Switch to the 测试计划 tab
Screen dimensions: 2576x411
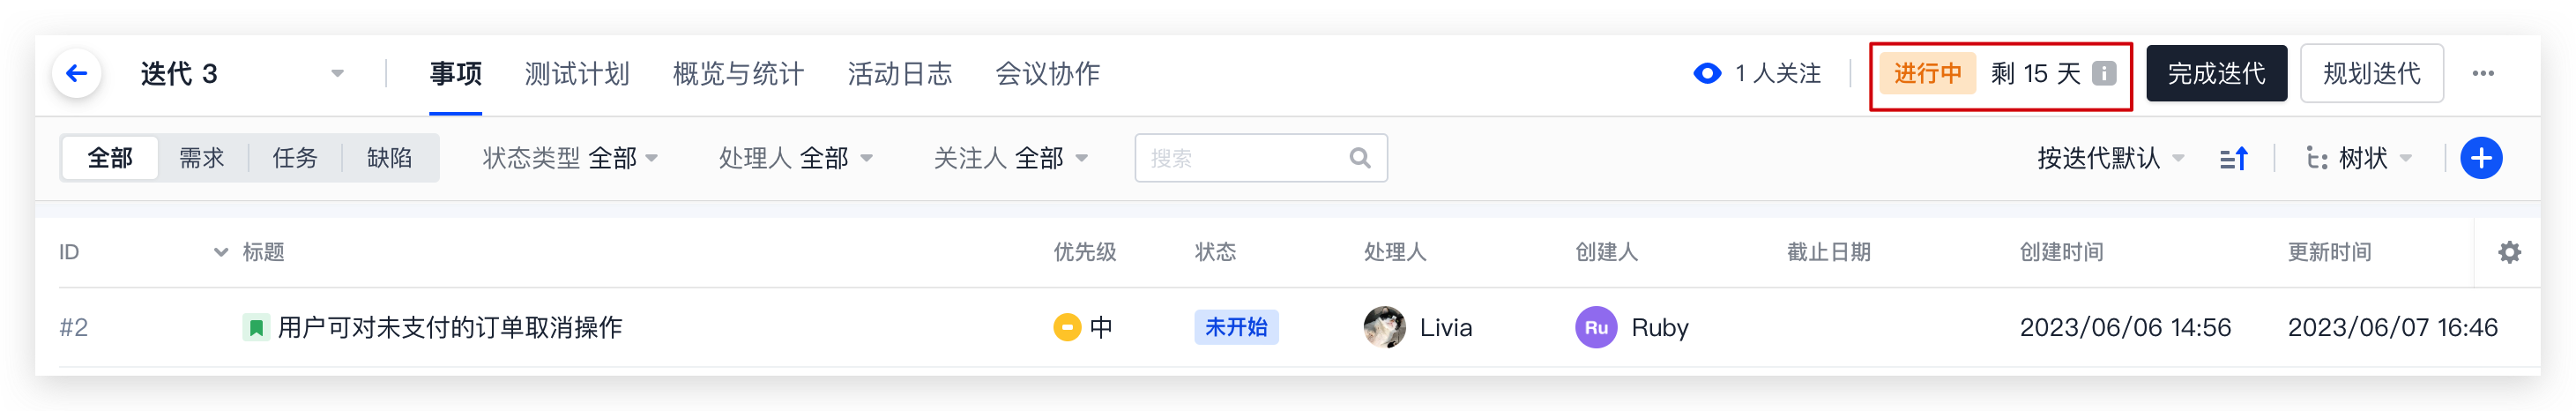[x=577, y=73]
